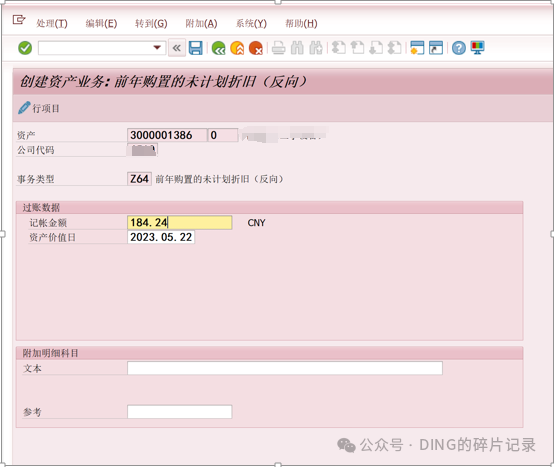Click the First Page icon

[x=338, y=48]
